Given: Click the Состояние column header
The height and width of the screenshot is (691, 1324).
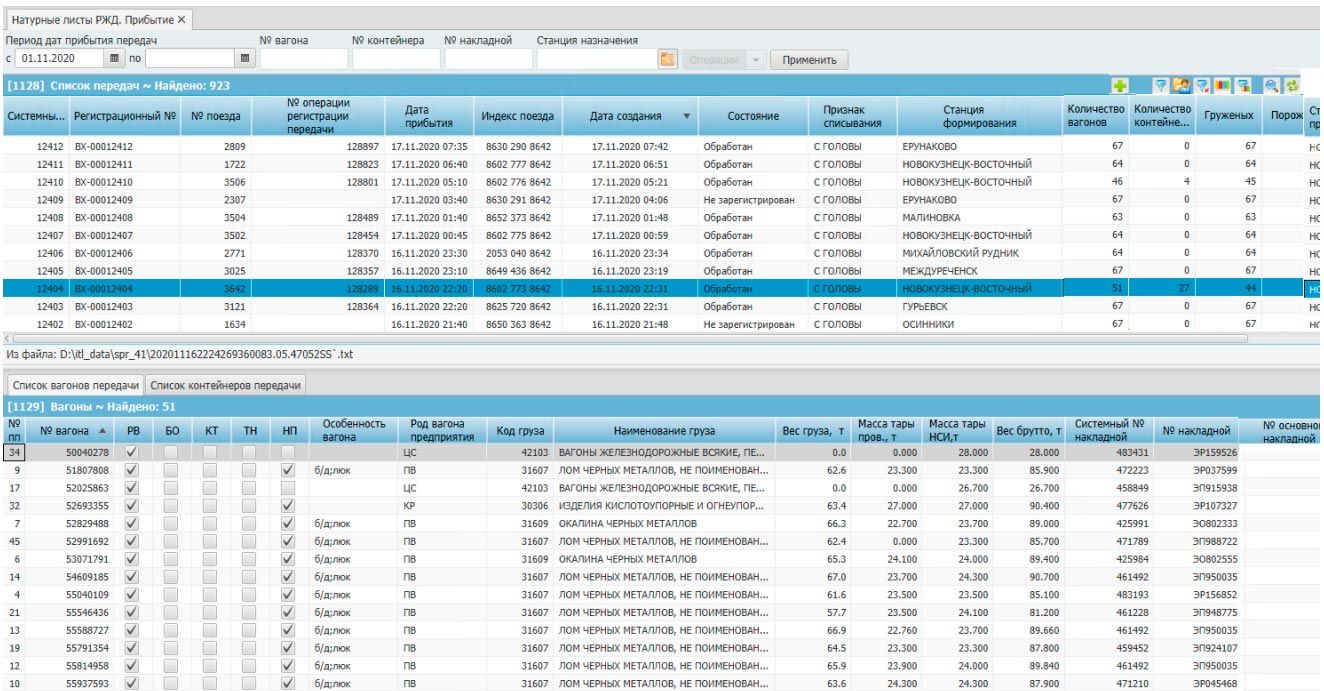Looking at the screenshot, I should pyautogui.click(x=753, y=116).
